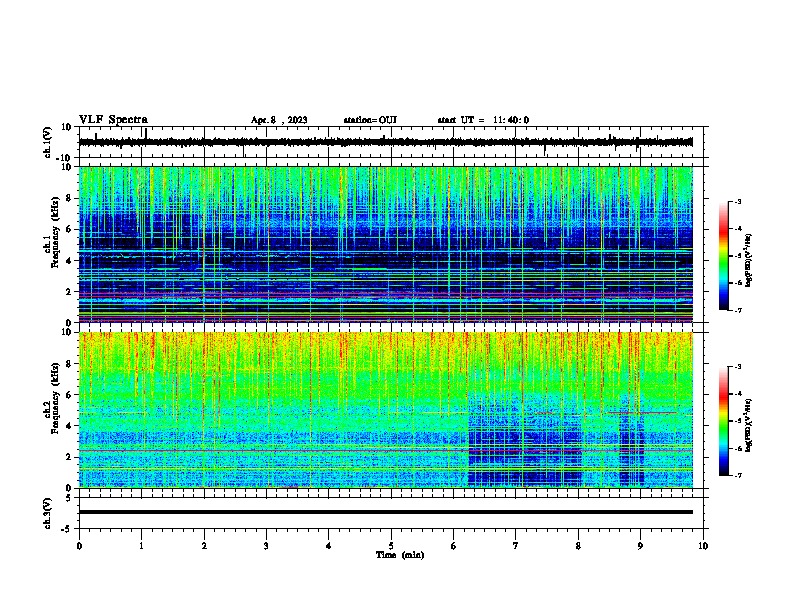This screenshot has height=612, width=792.
Task: Click the 'VLF Spectra' plot title
Action: click(x=113, y=120)
